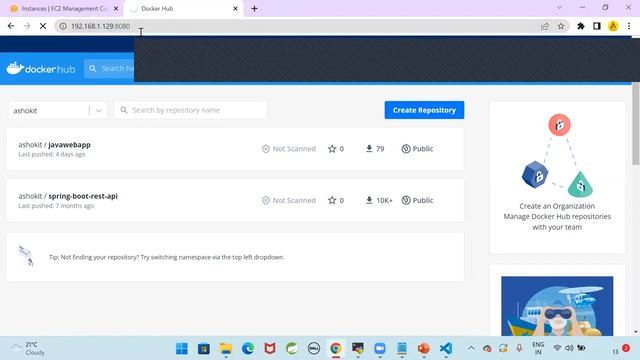640x360 pixels.
Task: Click the Search by repository name field
Action: click(191, 110)
